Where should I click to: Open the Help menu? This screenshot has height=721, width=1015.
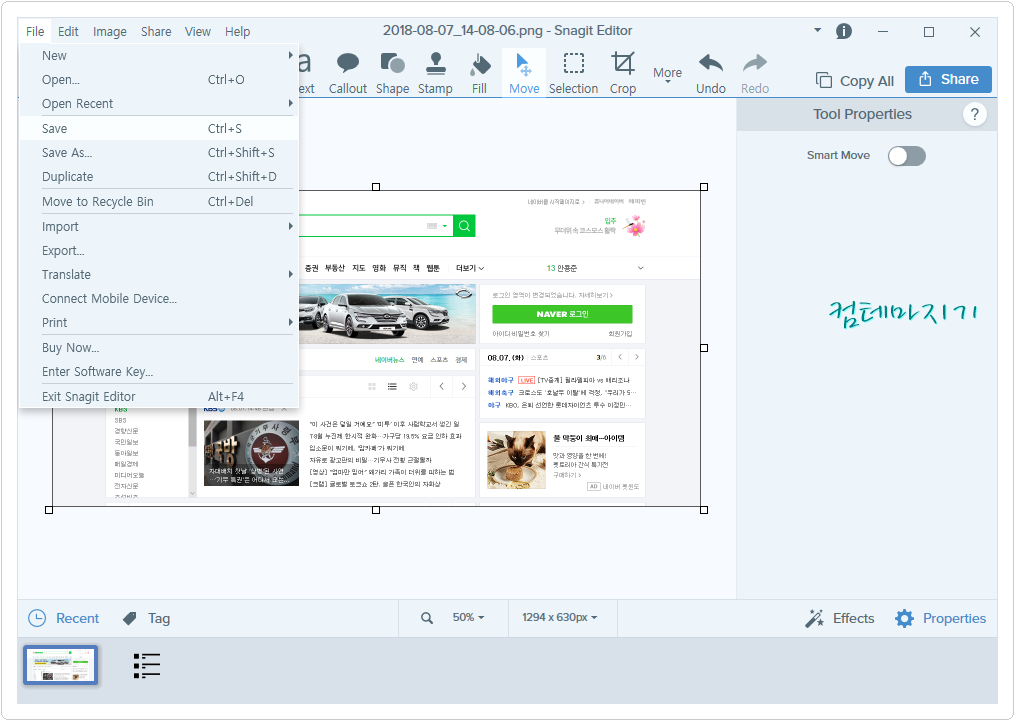click(238, 31)
